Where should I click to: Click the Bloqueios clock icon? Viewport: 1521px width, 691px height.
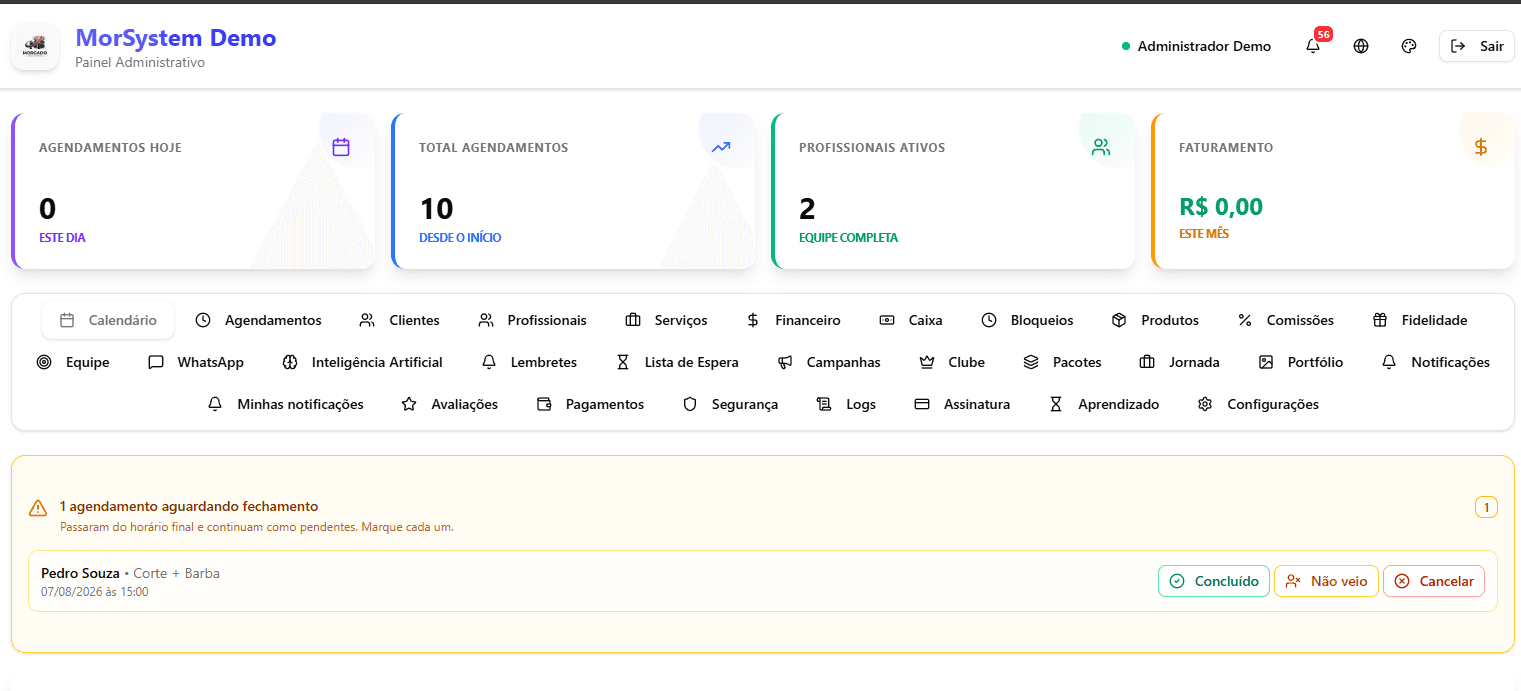pos(989,320)
